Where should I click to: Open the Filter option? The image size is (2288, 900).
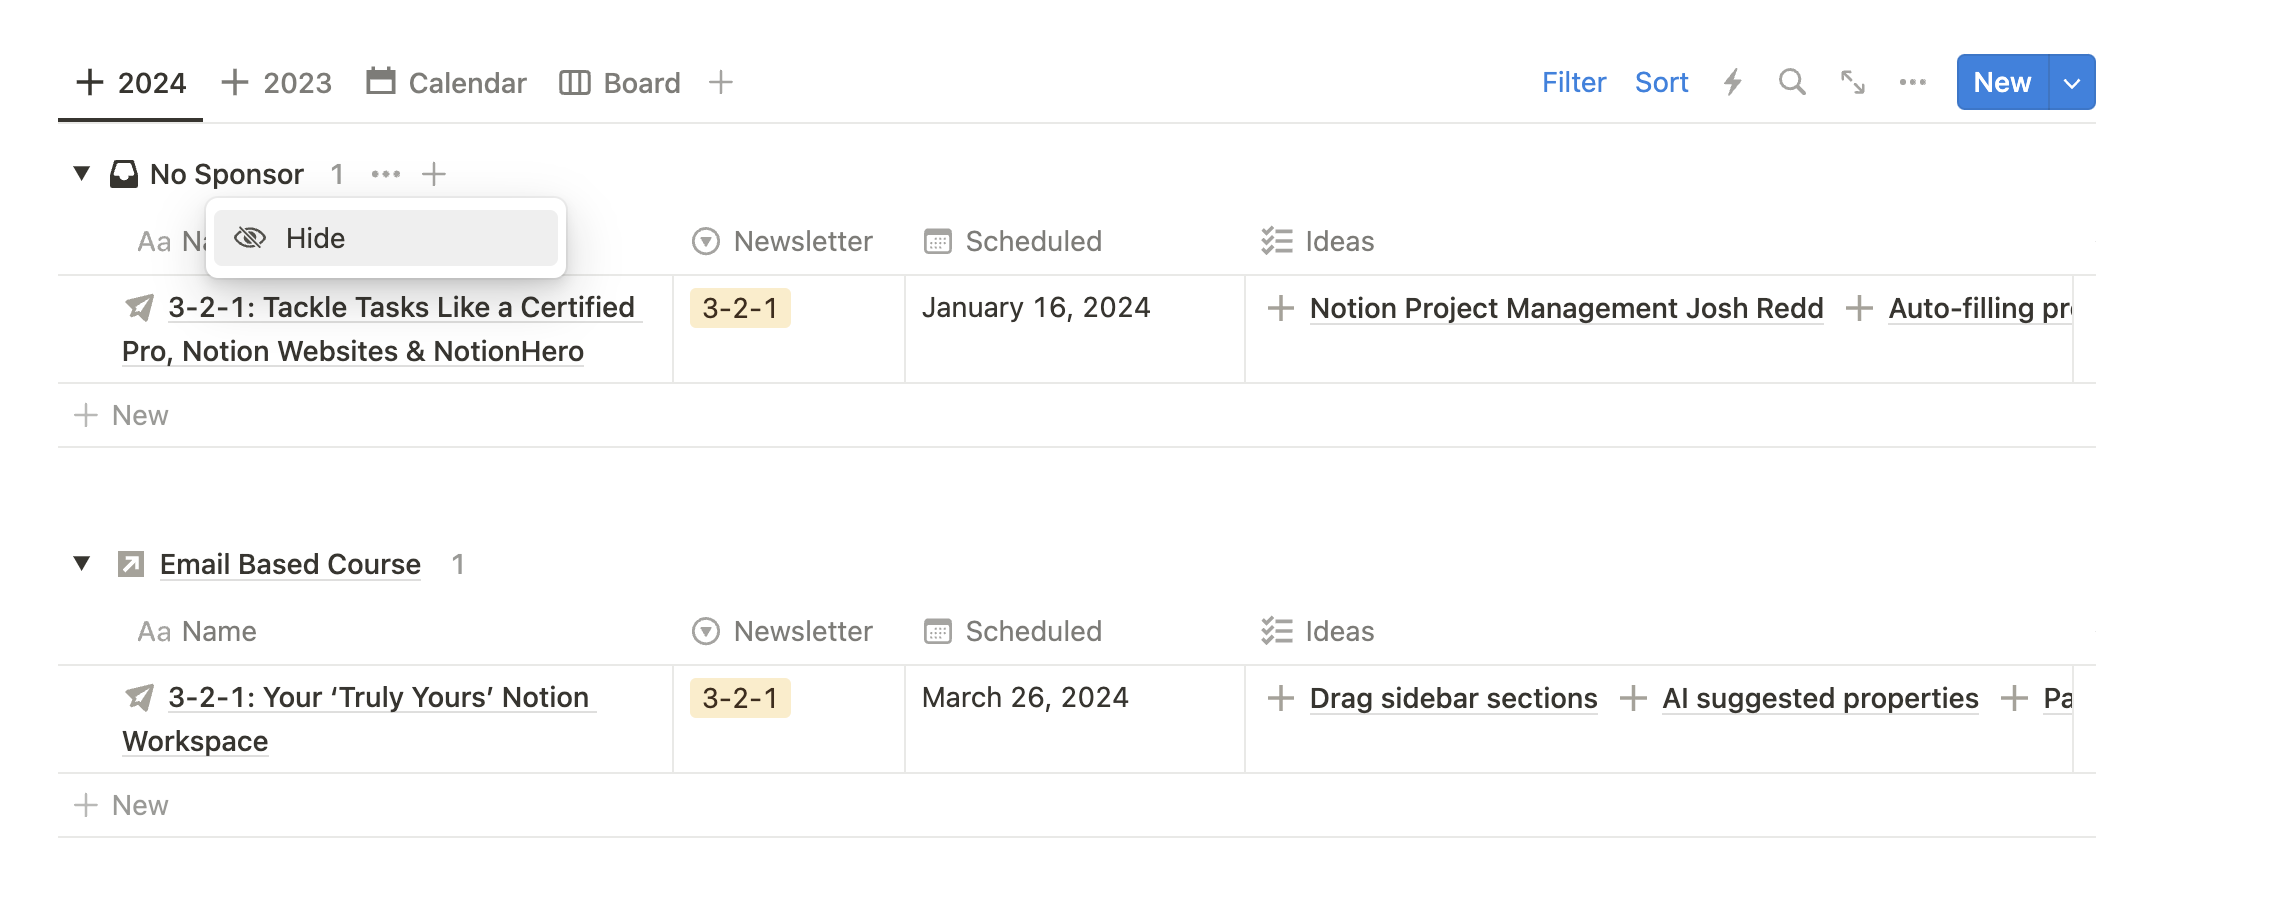(1574, 82)
